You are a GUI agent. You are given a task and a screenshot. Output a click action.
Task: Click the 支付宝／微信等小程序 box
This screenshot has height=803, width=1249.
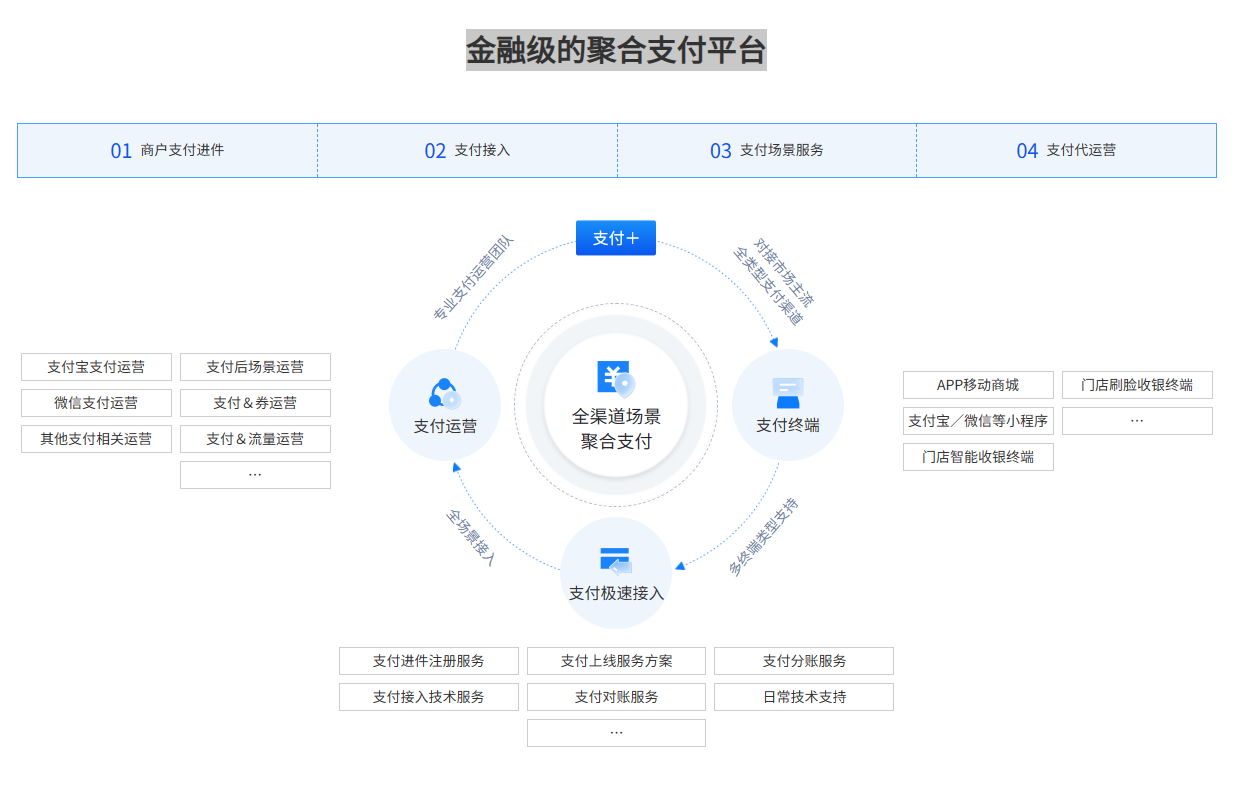(978, 421)
